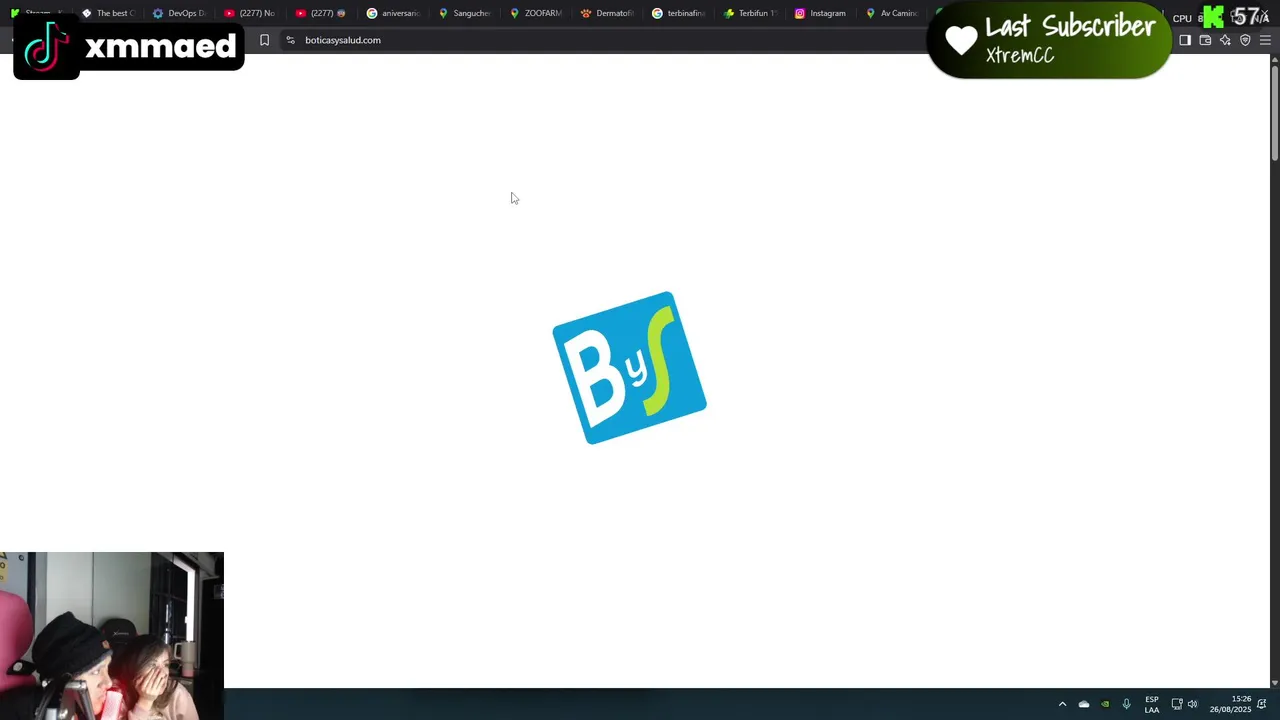The width and height of the screenshot is (1280, 720).
Task: Open the volume speaker tray icon
Action: point(1192,704)
